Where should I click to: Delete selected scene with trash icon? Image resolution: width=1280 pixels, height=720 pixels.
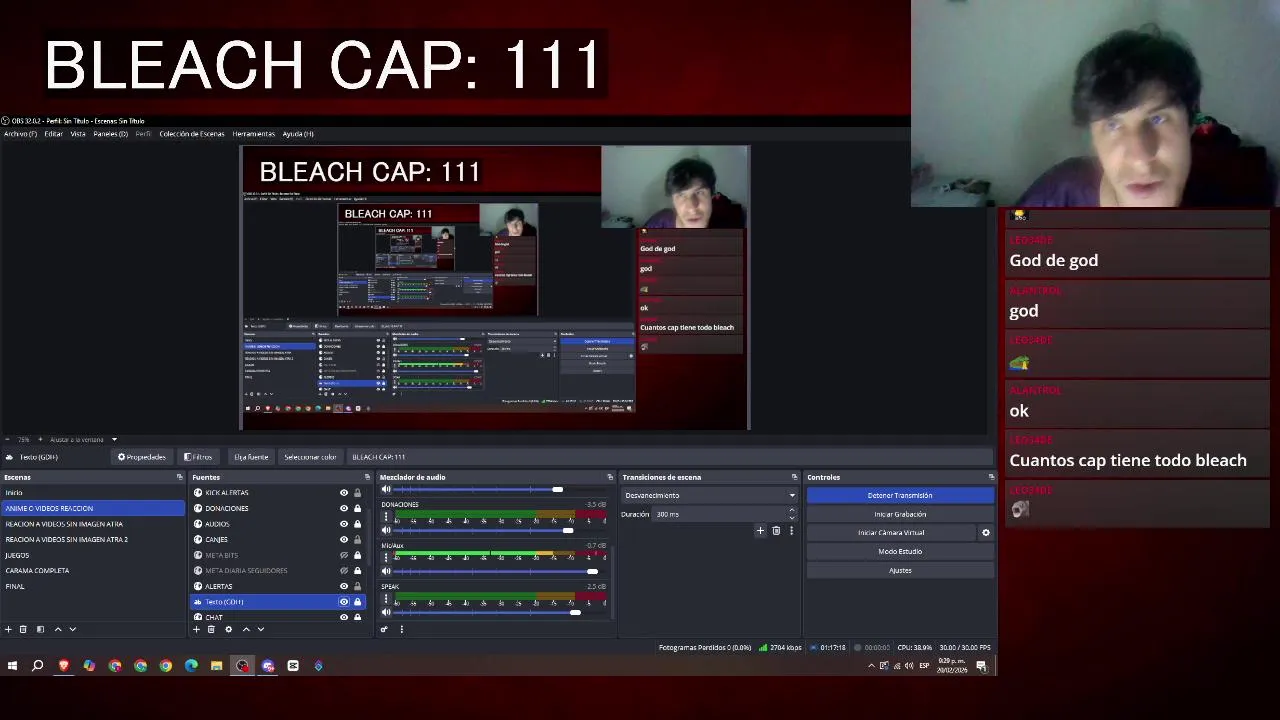[23, 629]
